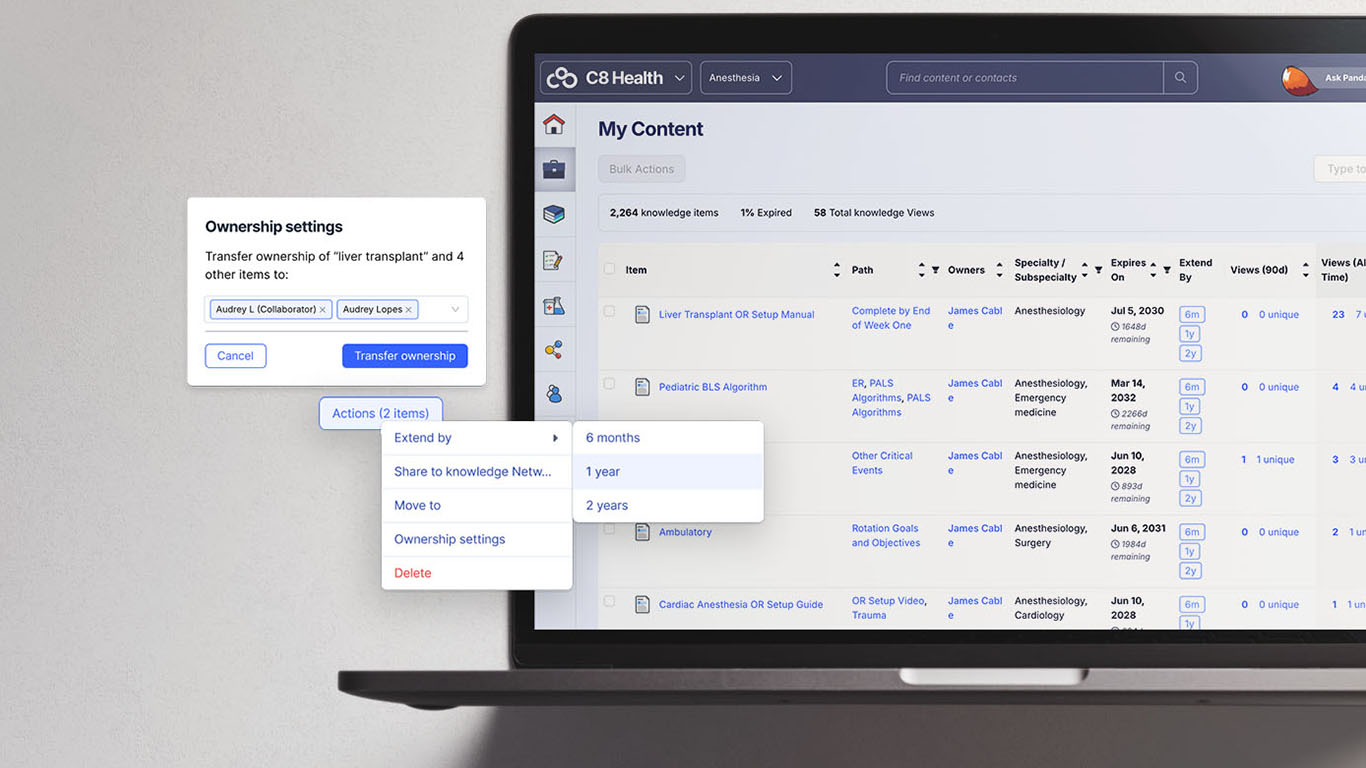The height and width of the screenshot is (768, 1366).
Task: Open the Actions (2 items) dropdown
Action: pos(381,413)
